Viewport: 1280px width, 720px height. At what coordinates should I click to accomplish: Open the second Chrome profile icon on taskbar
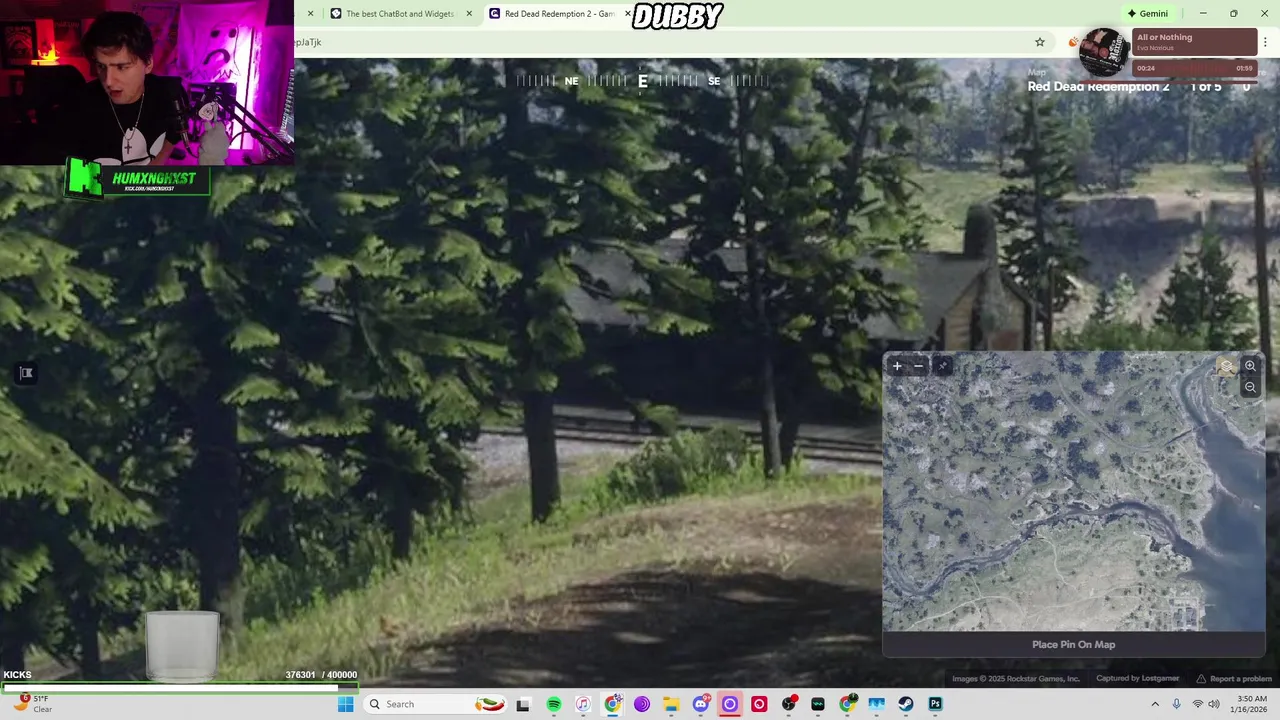click(847, 704)
